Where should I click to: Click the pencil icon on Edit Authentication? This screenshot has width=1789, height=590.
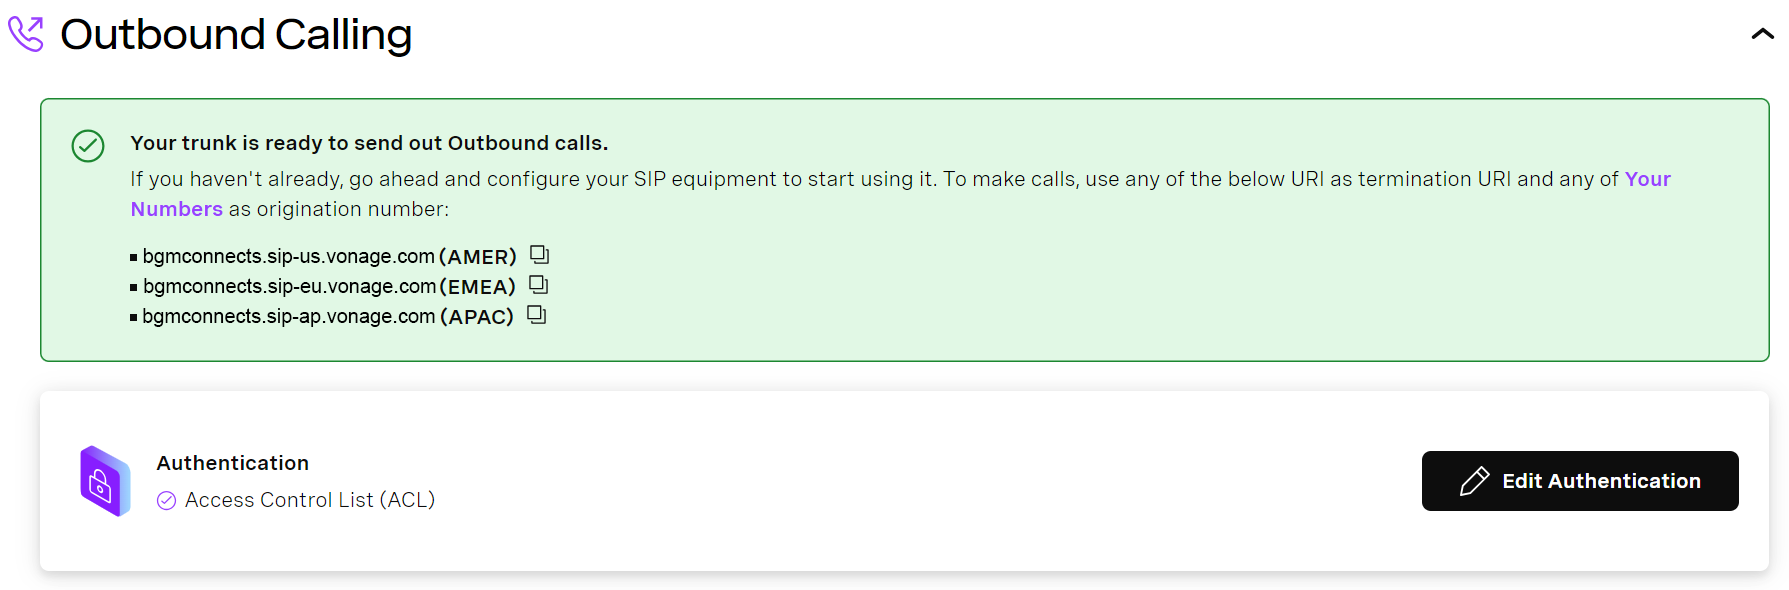(1474, 481)
